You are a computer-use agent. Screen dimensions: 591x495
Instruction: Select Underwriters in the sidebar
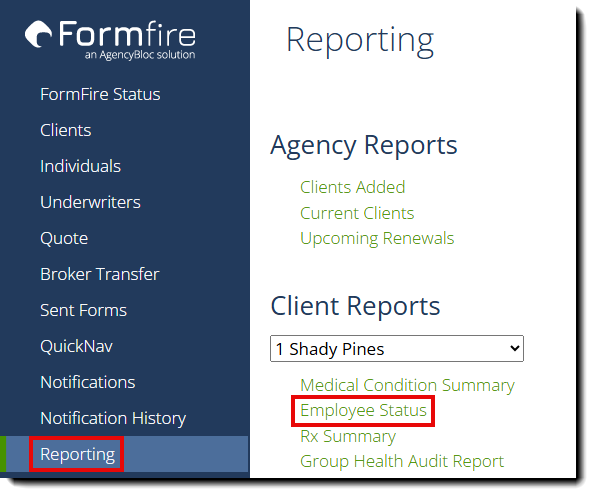(x=90, y=202)
